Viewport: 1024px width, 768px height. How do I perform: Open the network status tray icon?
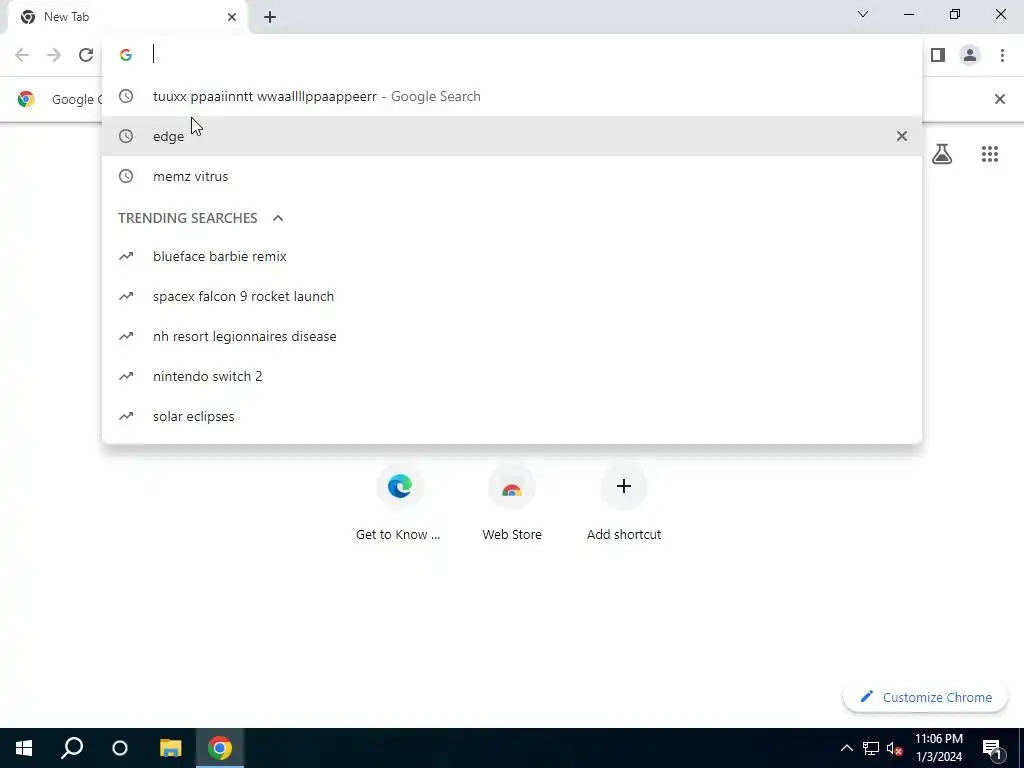click(x=871, y=748)
